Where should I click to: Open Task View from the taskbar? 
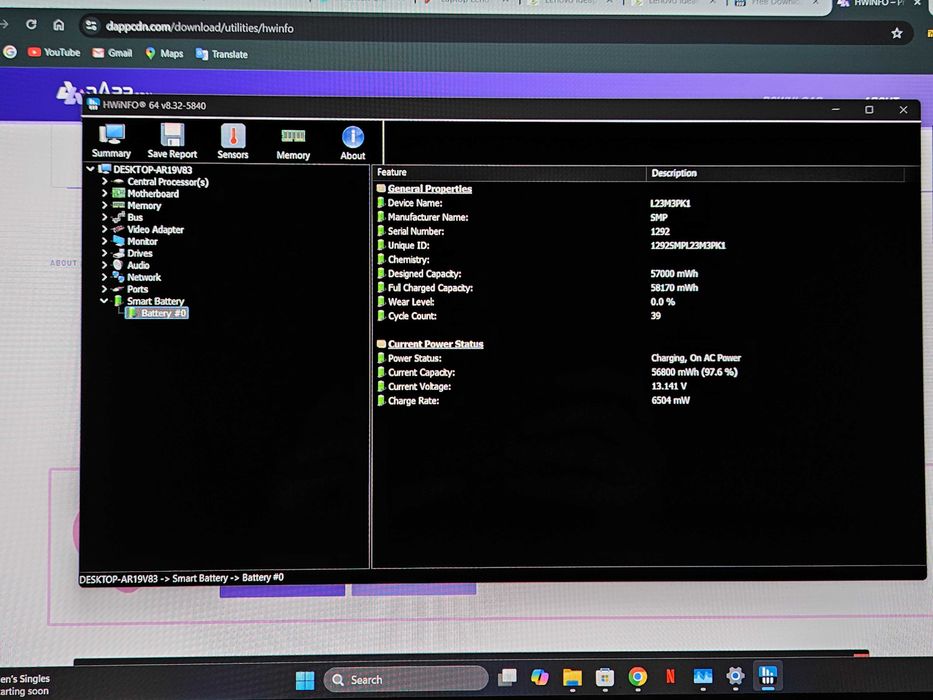(x=507, y=677)
